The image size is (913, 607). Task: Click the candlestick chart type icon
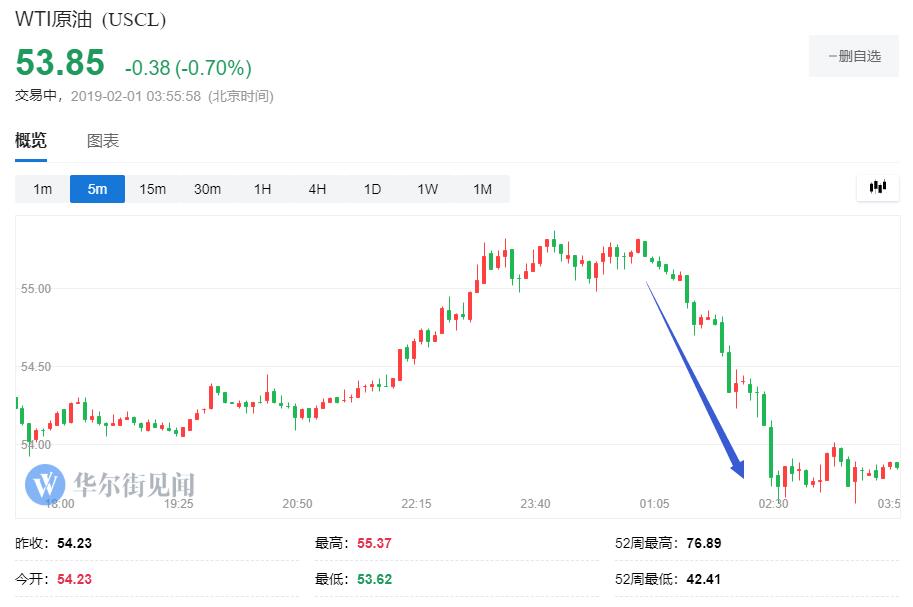tap(878, 187)
